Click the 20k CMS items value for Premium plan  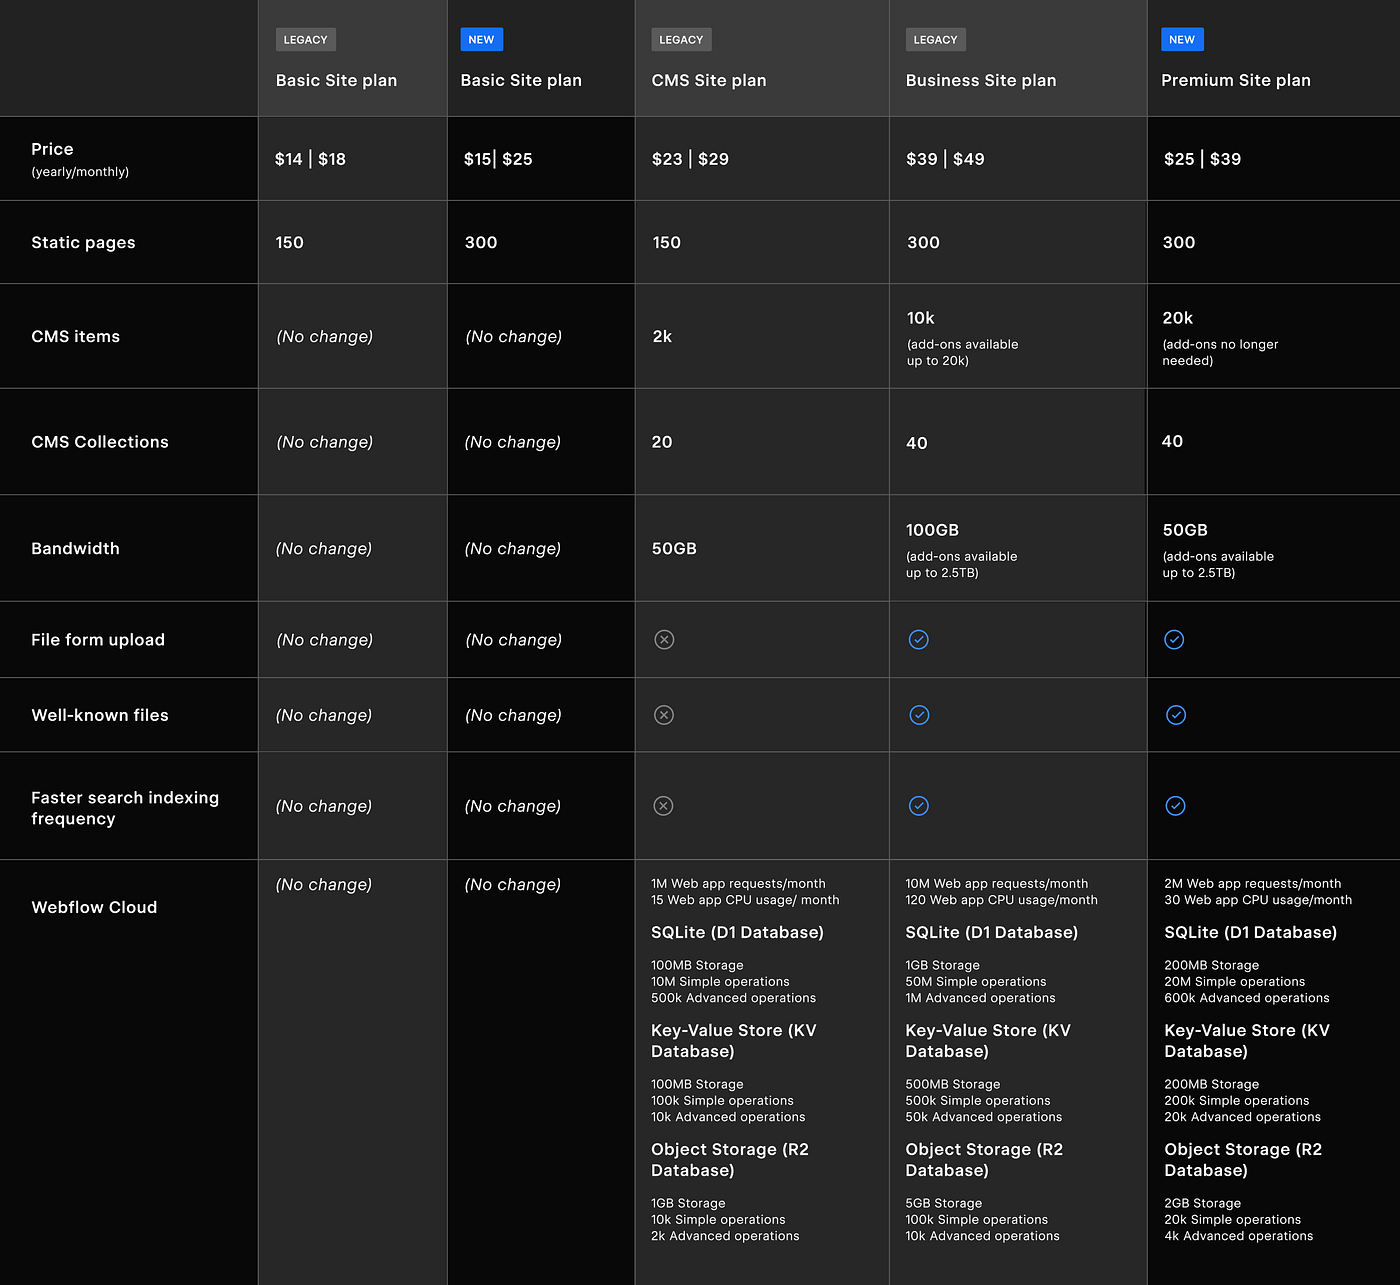1178,318
